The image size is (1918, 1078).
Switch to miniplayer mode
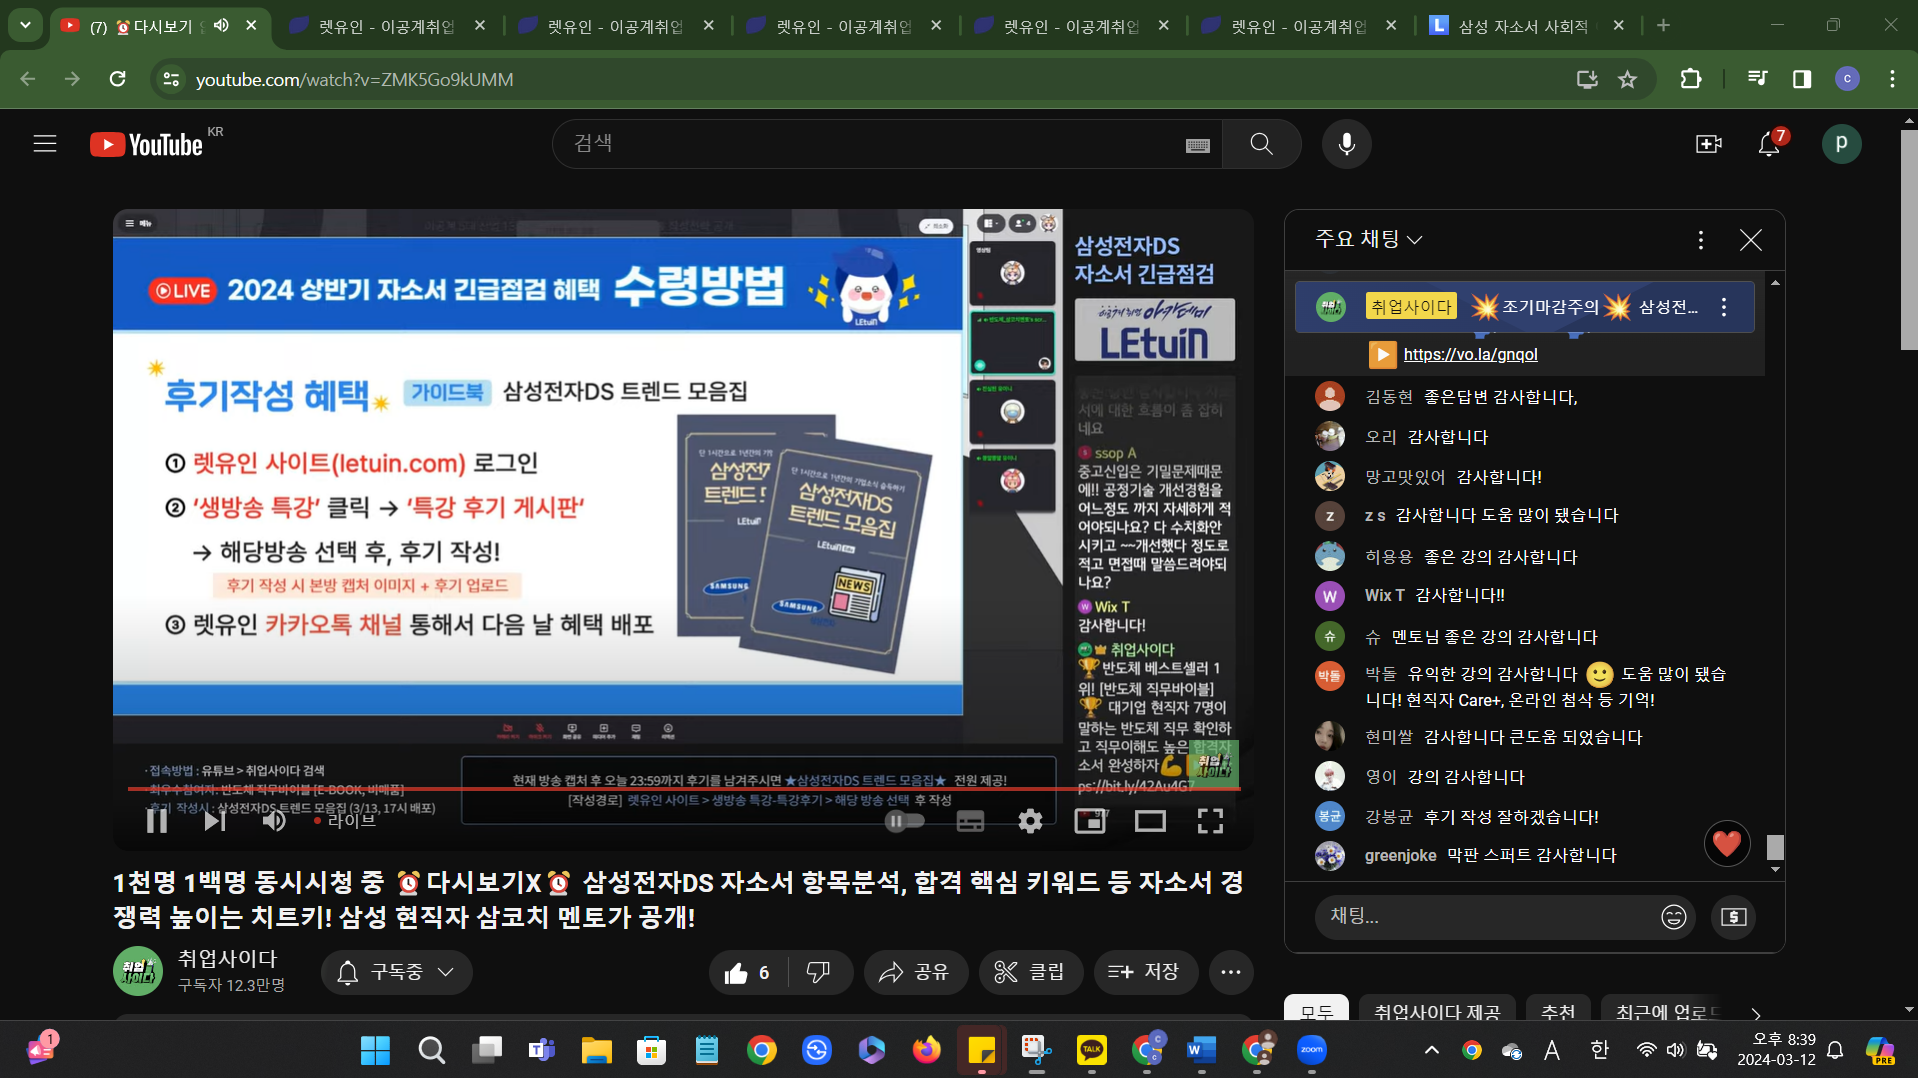coord(1089,821)
